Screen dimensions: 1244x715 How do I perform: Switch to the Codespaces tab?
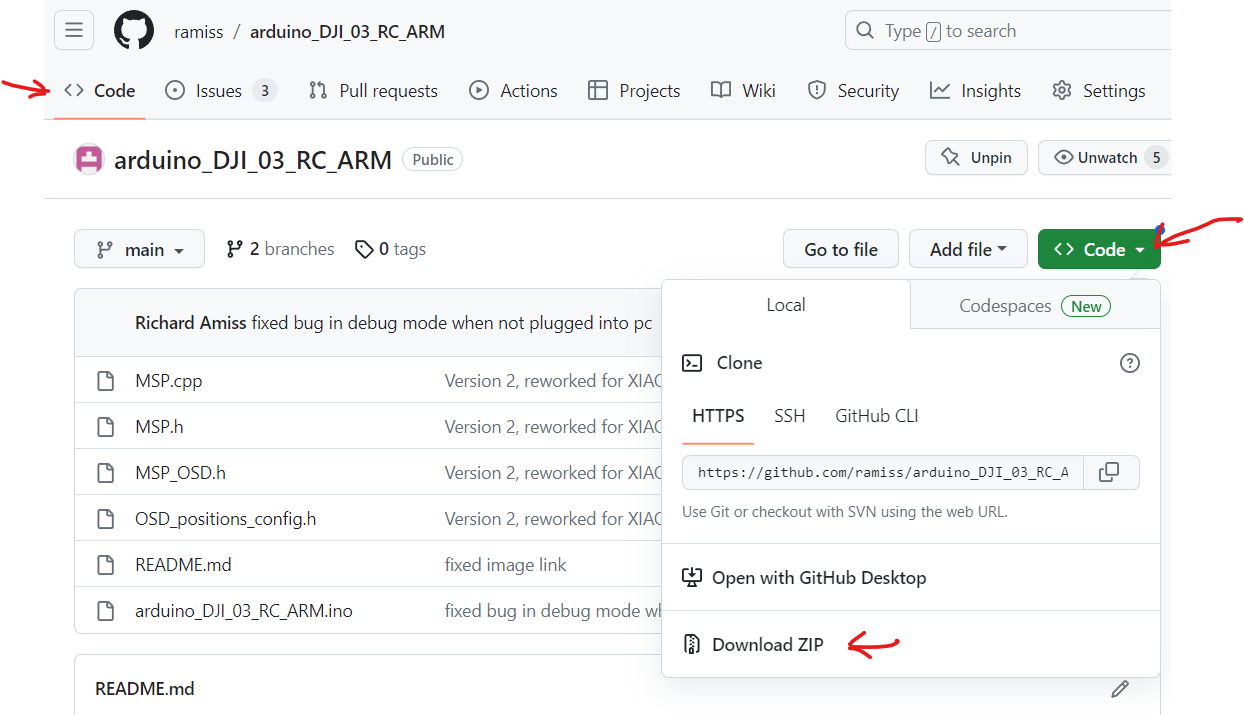(x=1006, y=305)
